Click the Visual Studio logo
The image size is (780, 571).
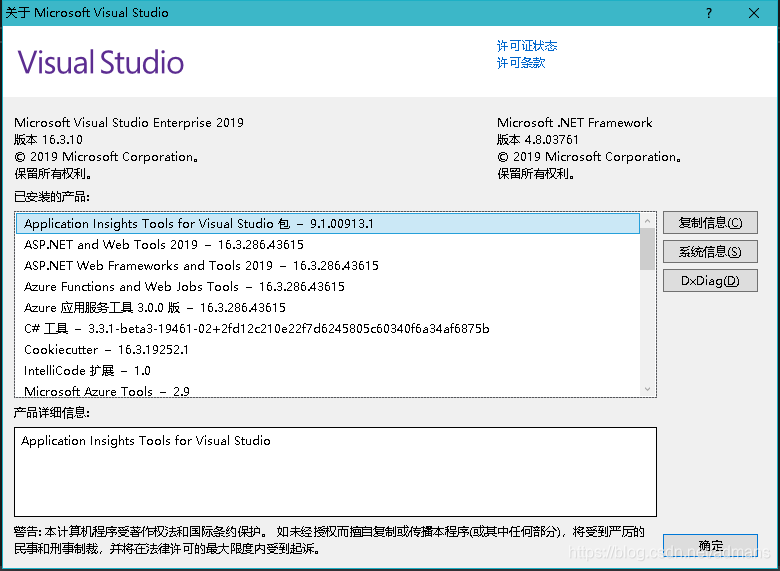(101, 62)
